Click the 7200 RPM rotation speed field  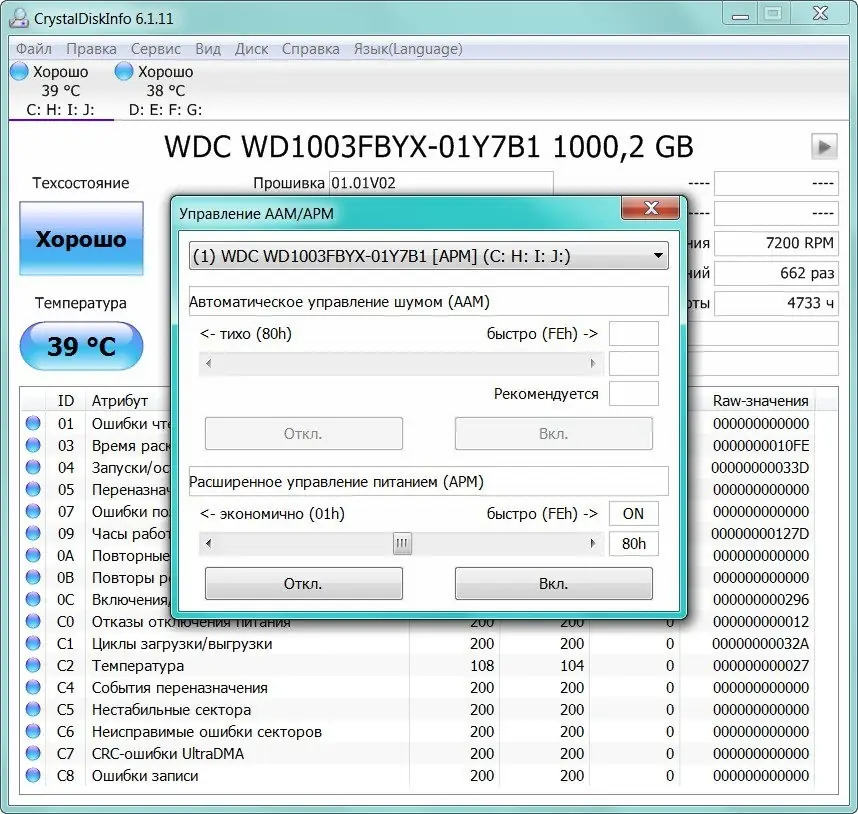(776, 243)
